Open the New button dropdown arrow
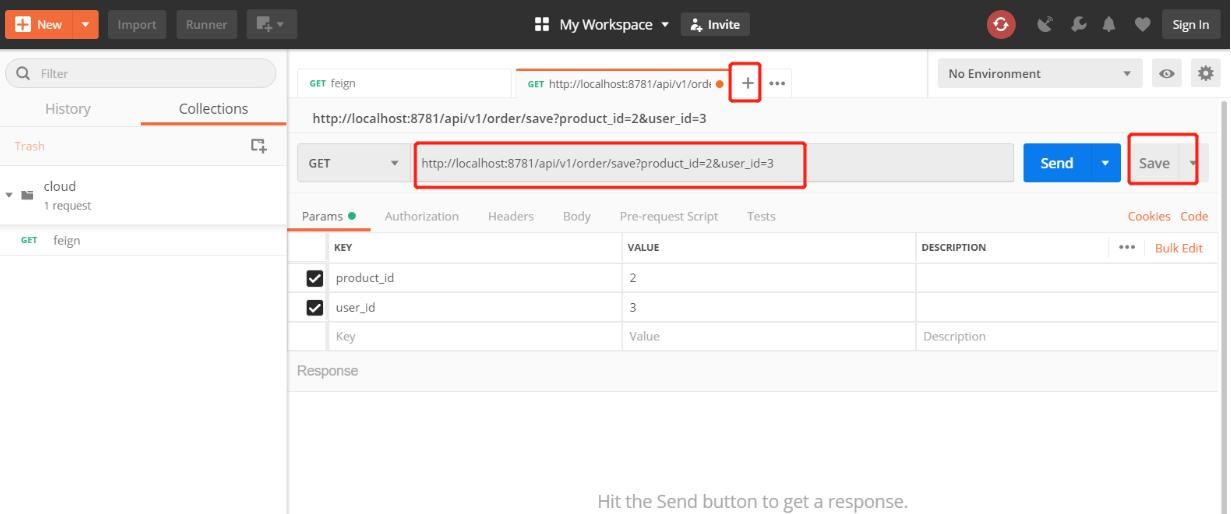The image size is (1231, 514). [x=85, y=24]
